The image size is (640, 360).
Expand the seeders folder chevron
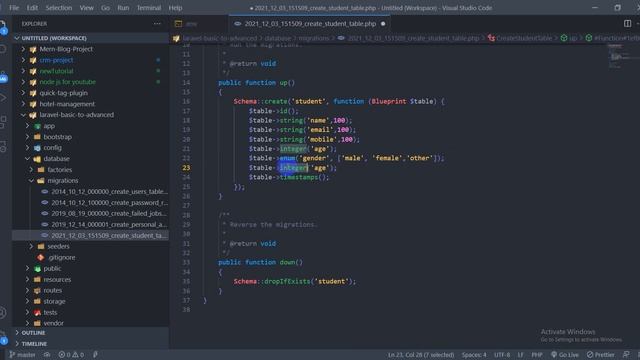click(x=31, y=247)
